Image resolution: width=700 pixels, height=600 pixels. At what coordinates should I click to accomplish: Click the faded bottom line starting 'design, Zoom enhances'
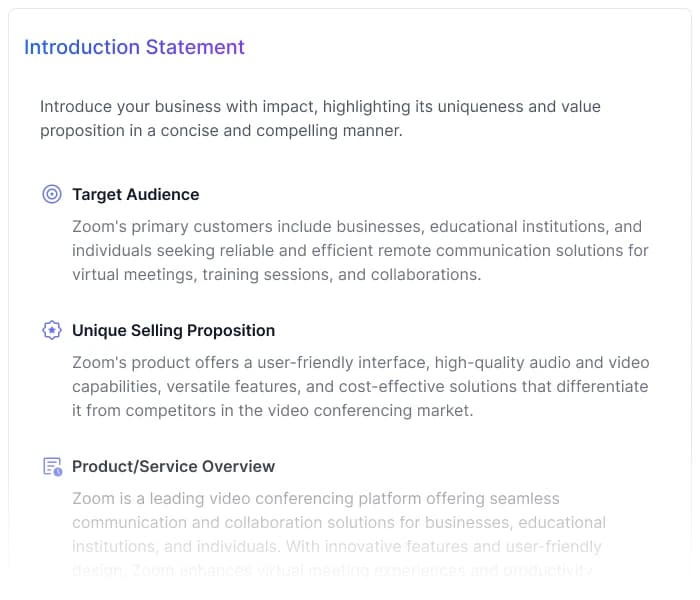[x=332, y=570]
